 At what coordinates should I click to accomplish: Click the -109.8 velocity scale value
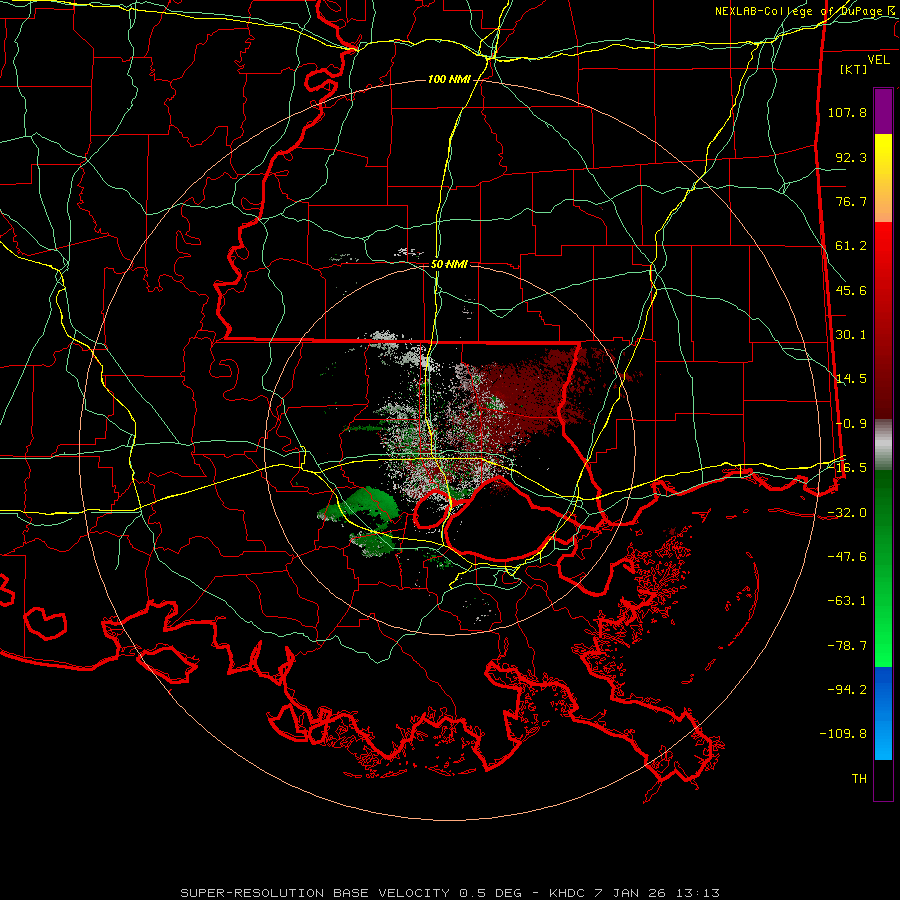pos(843,734)
